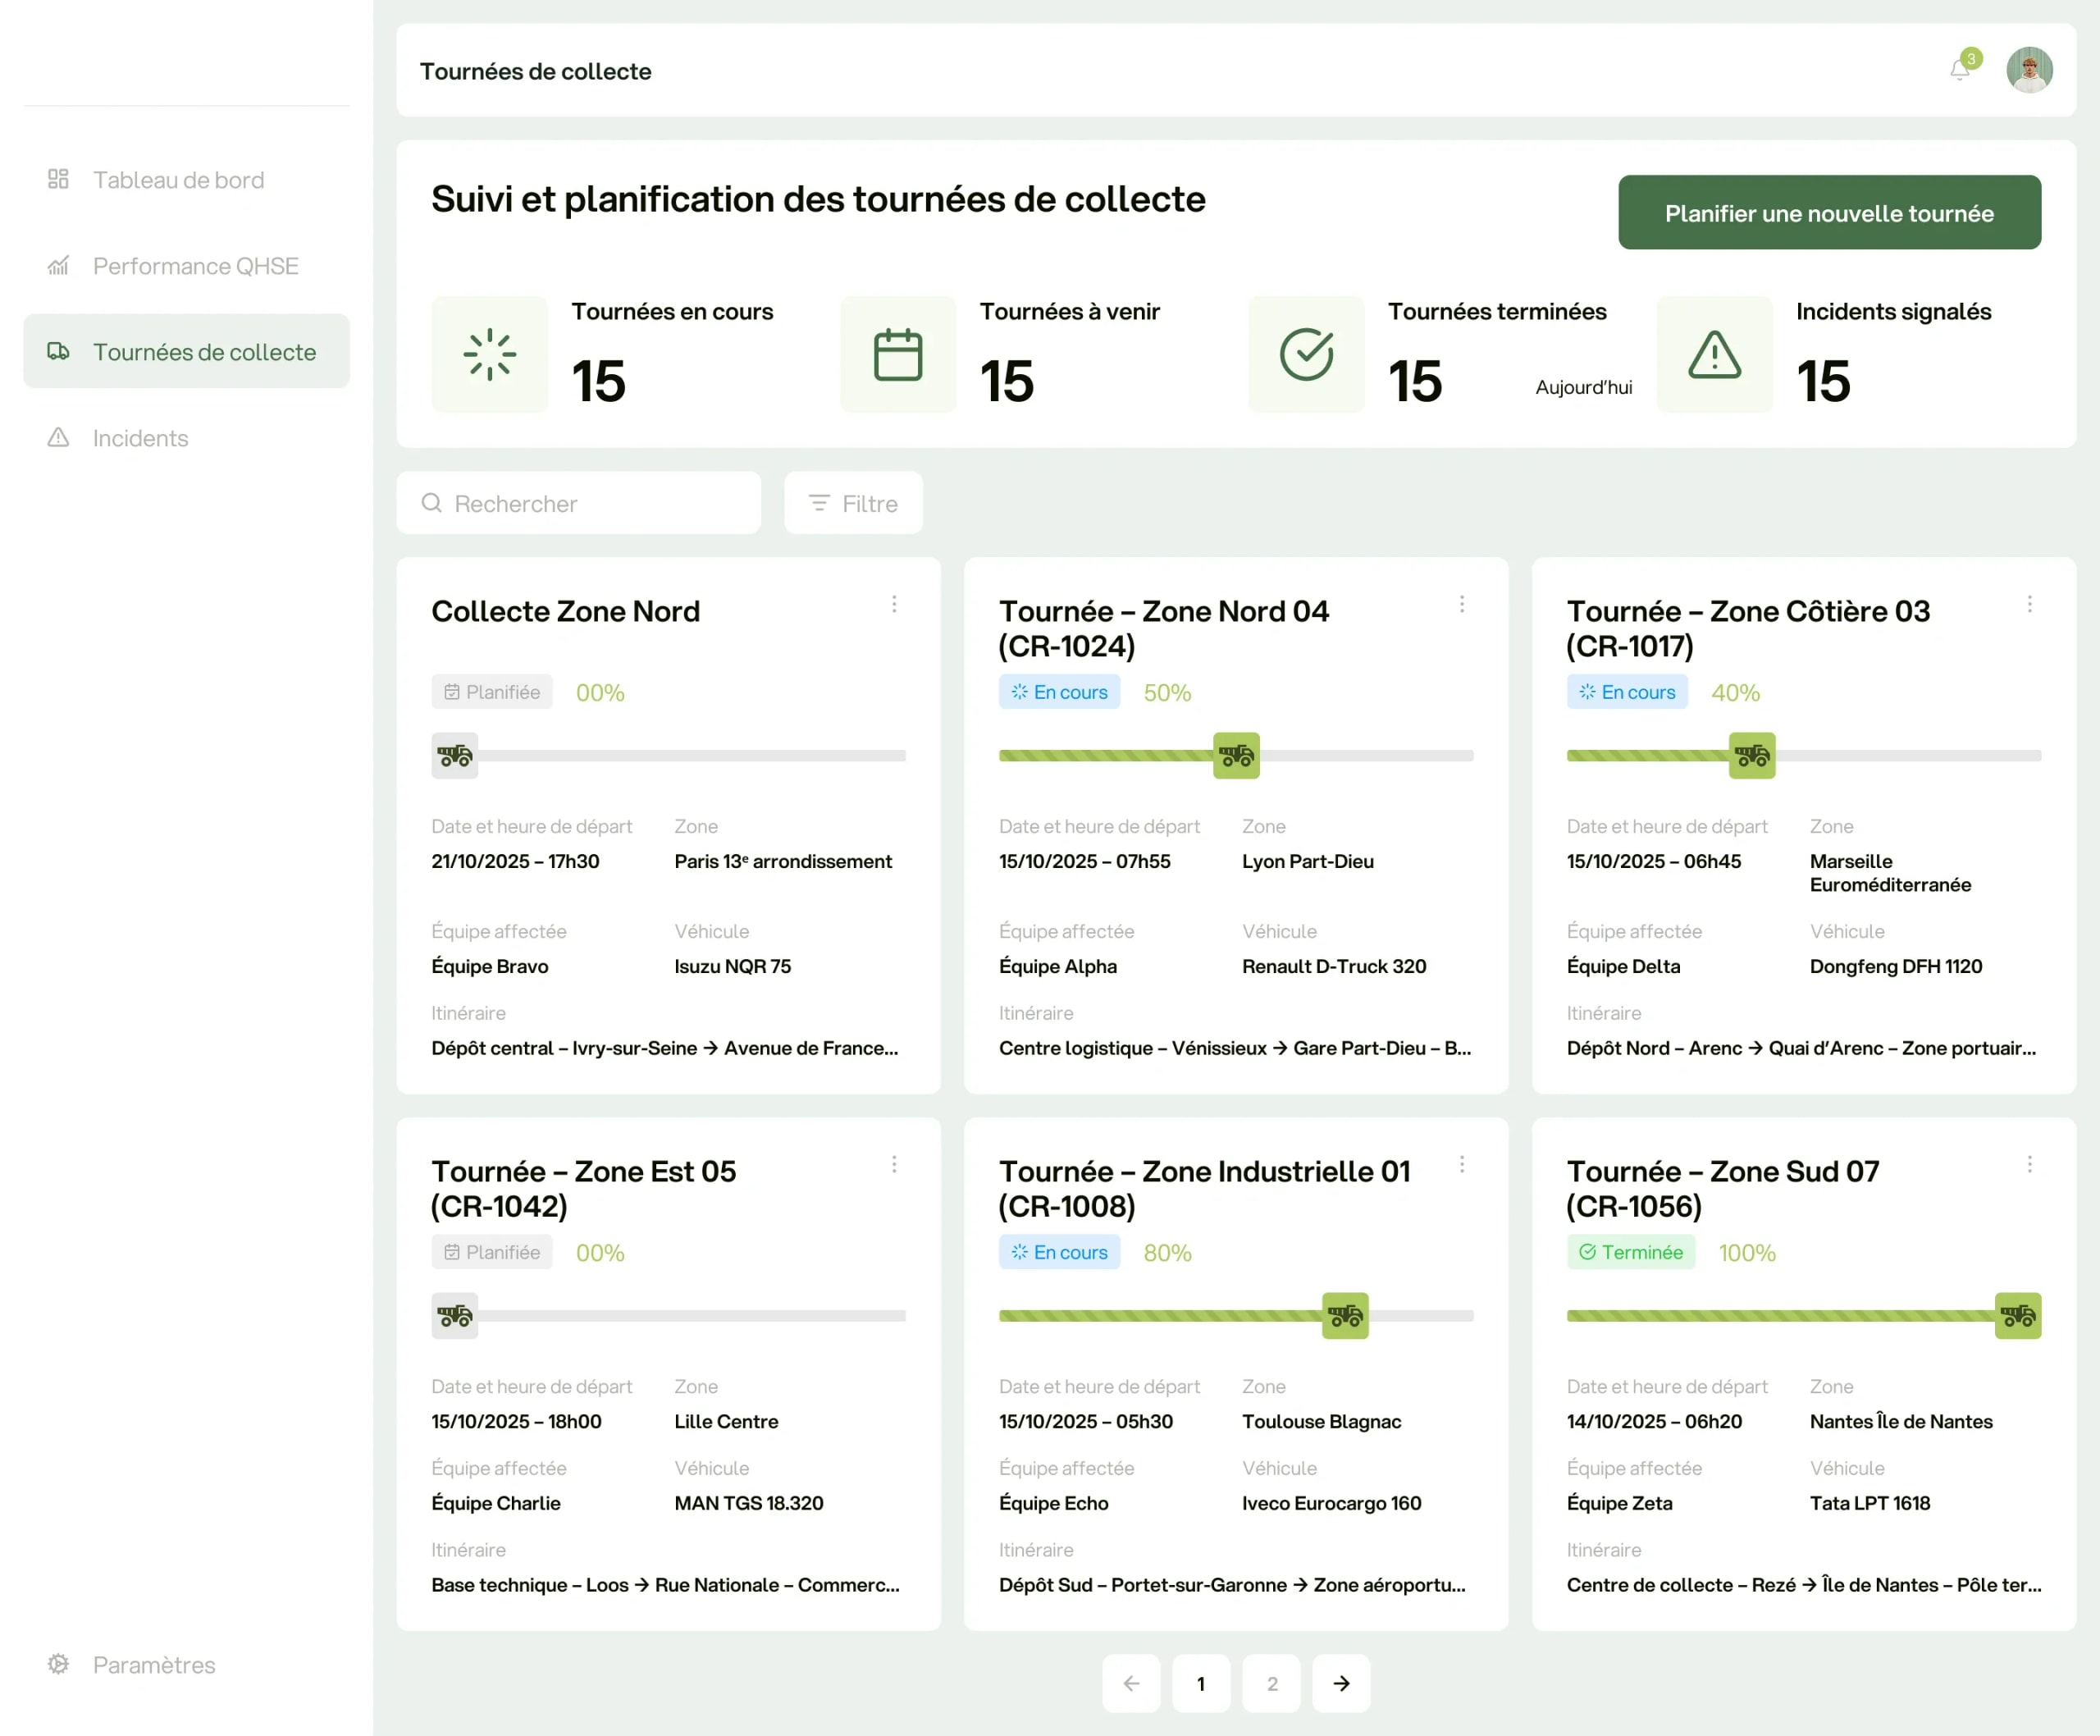Click the Tableau de bord grid icon

coord(58,179)
